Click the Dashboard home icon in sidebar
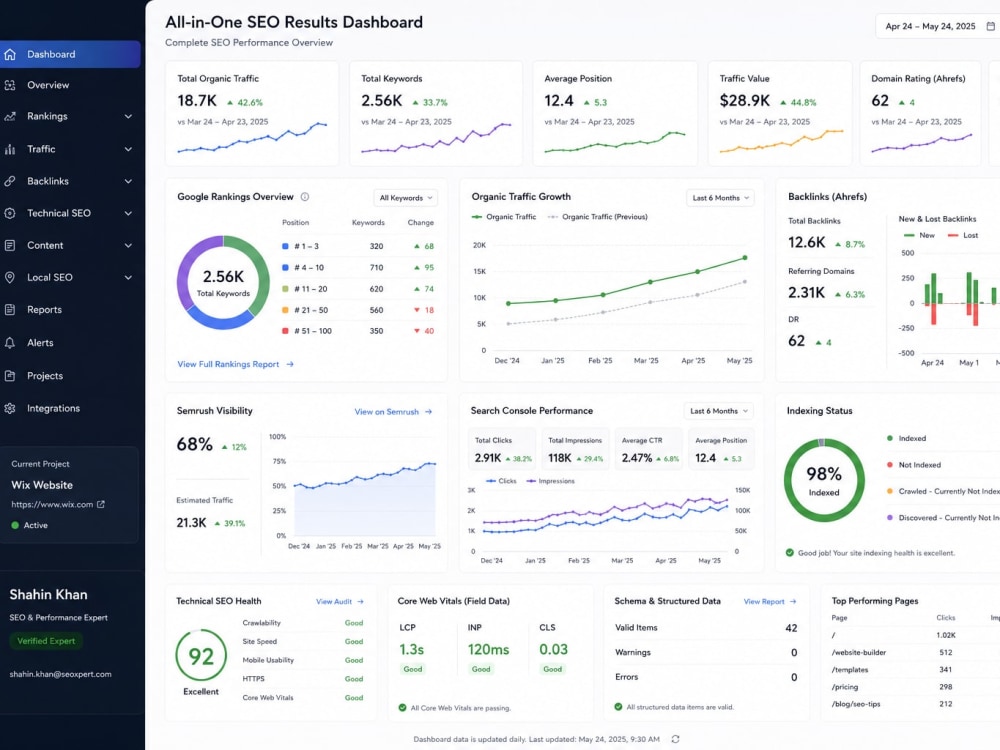Image resolution: width=1000 pixels, height=750 pixels. coord(10,54)
